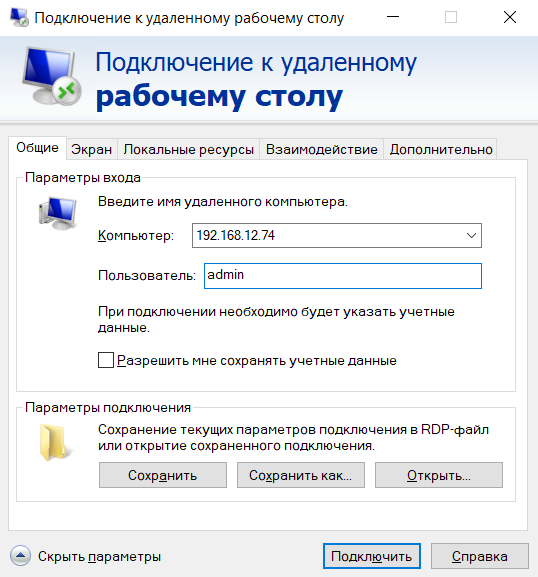Click the Пользователь: label

click(x=147, y=275)
